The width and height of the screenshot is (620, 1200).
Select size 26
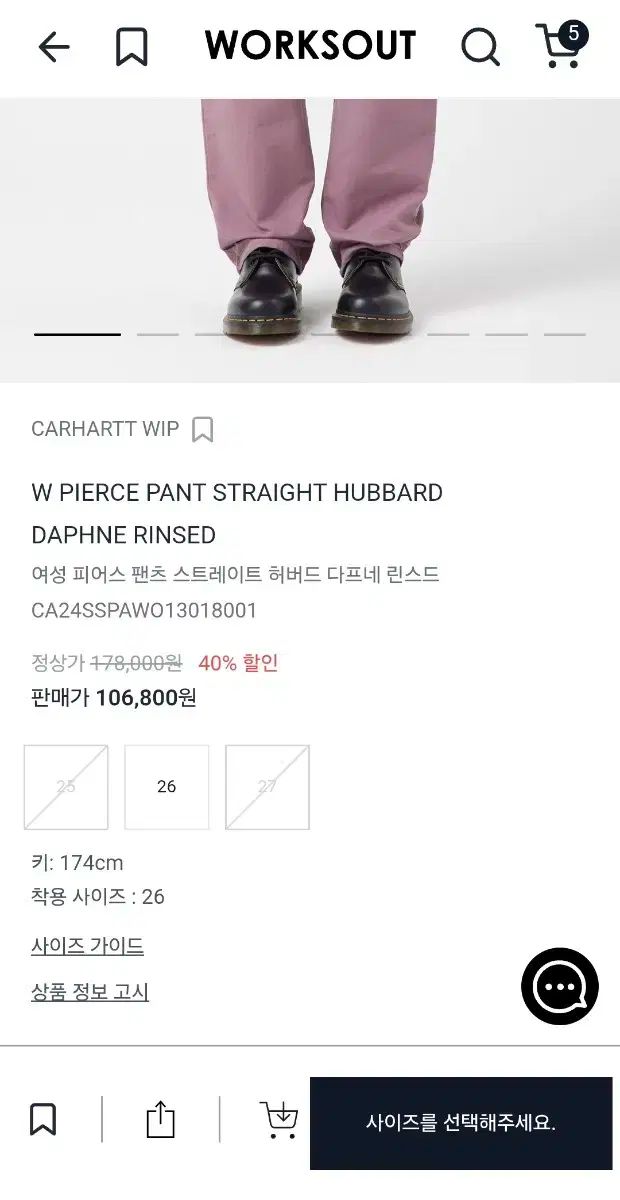pos(167,787)
